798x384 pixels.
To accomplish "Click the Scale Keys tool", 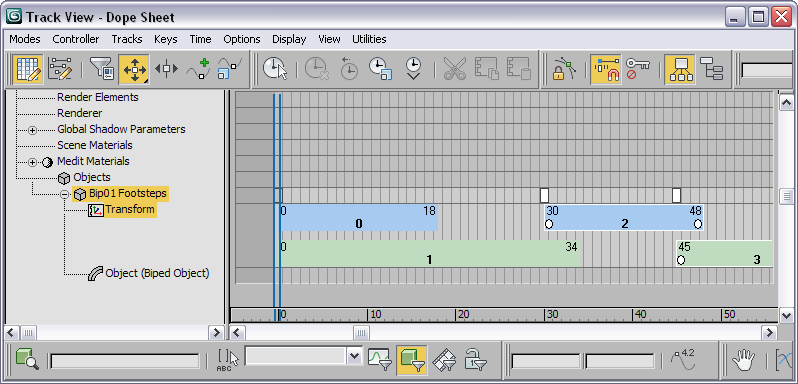I will point(230,69).
